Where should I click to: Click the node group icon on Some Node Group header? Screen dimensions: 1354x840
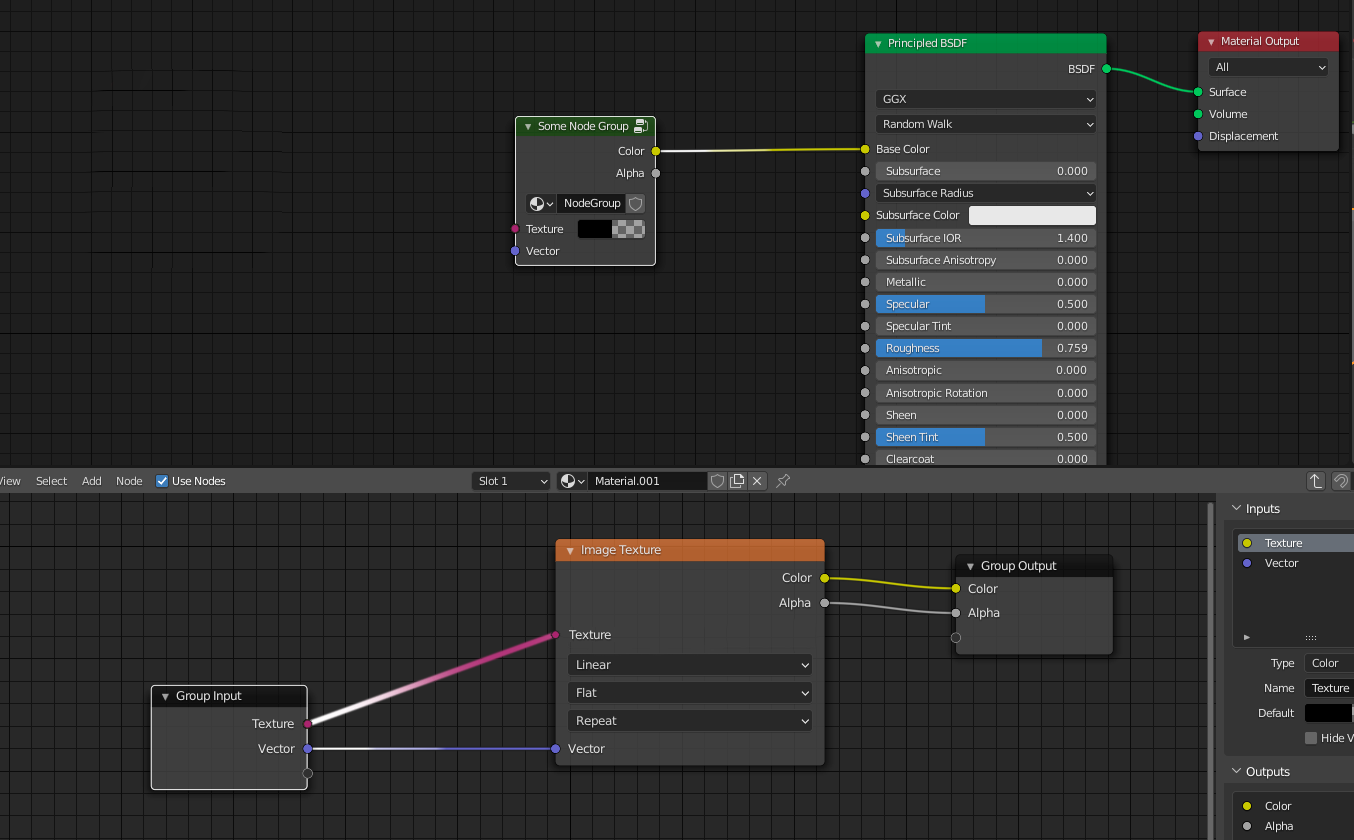[x=641, y=126]
